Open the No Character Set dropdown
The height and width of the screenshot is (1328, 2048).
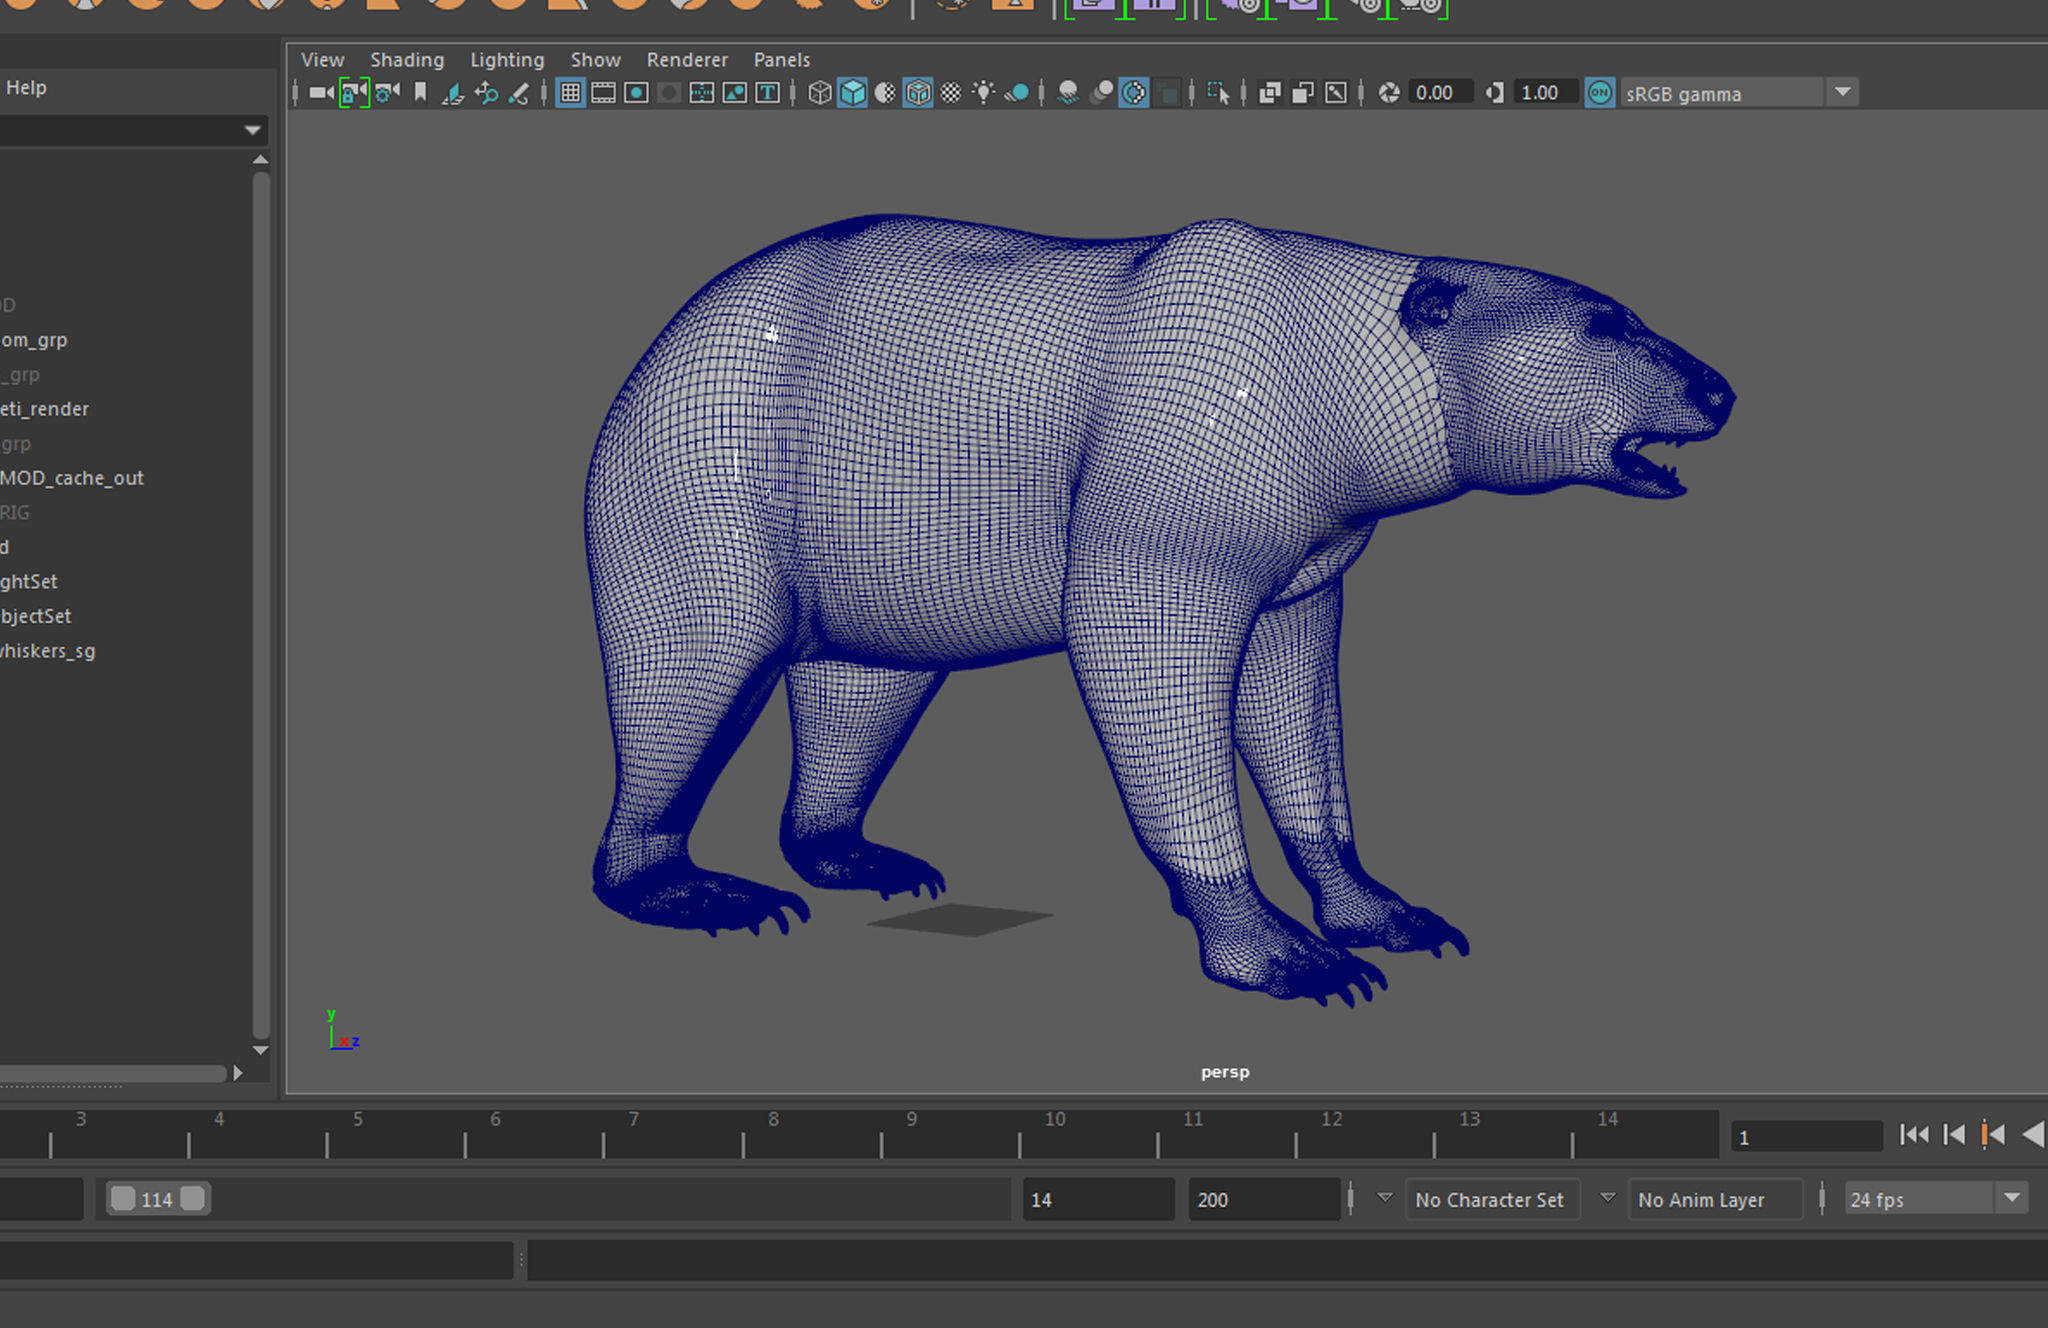(x=1384, y=1198)
